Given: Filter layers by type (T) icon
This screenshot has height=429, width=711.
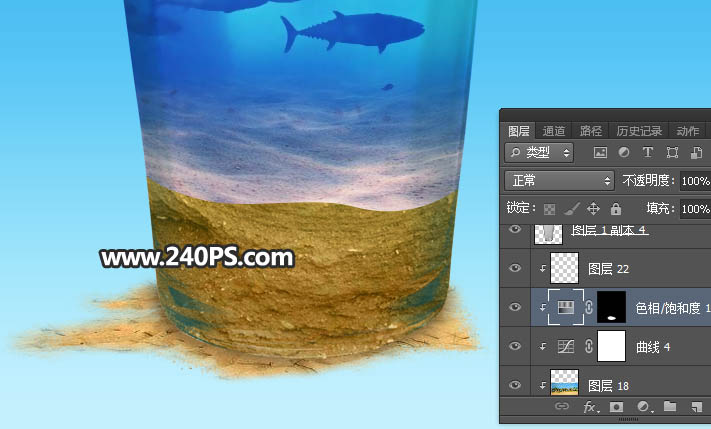Looking at the screenshot, I should click(648, 152).
